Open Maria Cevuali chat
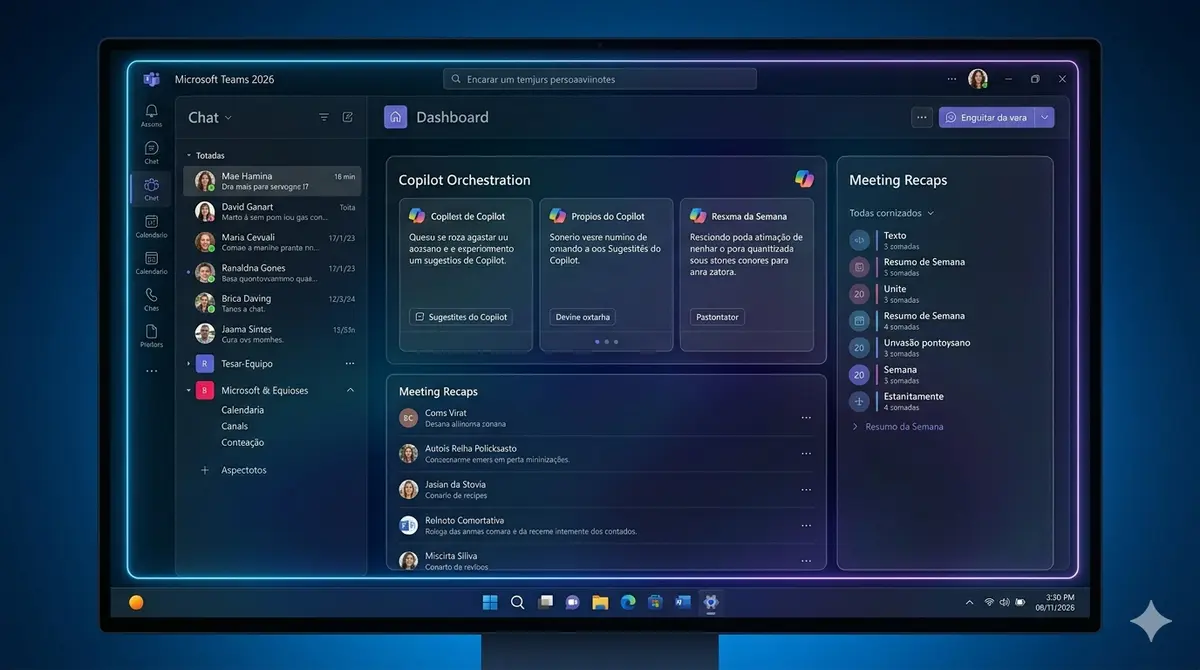The height and width of the screenshot is (670, 1200). coord(272,242)
